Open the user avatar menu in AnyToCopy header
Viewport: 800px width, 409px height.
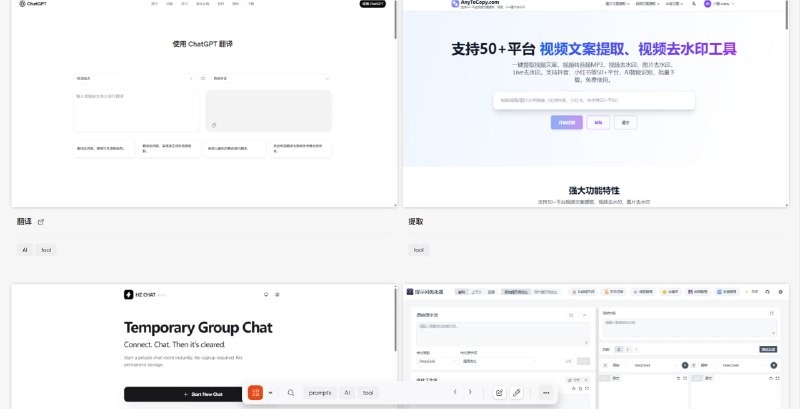719,4
